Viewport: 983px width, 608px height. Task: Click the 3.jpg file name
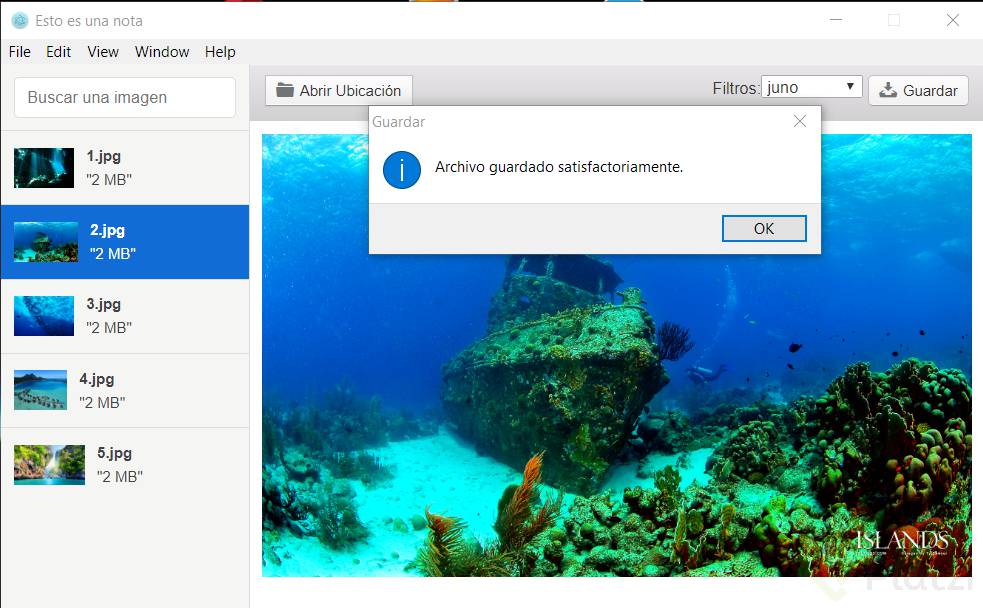pos(103,305)
